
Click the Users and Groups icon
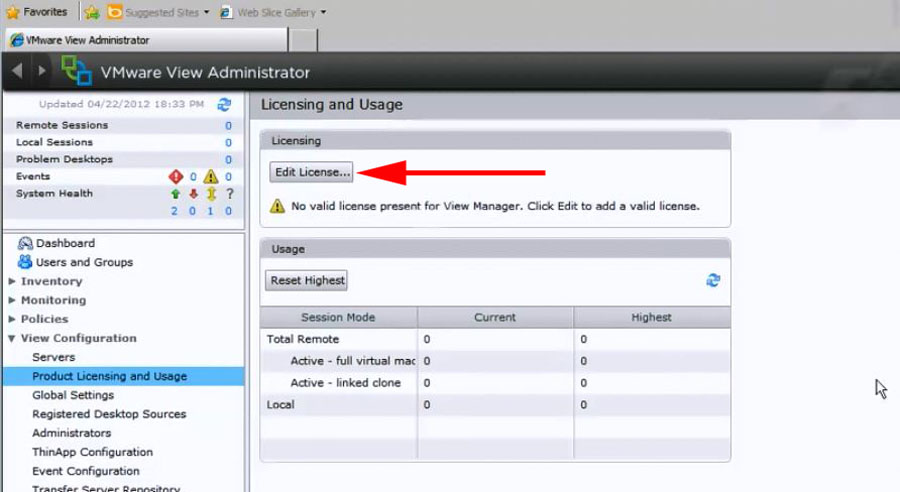click(25, 262)
